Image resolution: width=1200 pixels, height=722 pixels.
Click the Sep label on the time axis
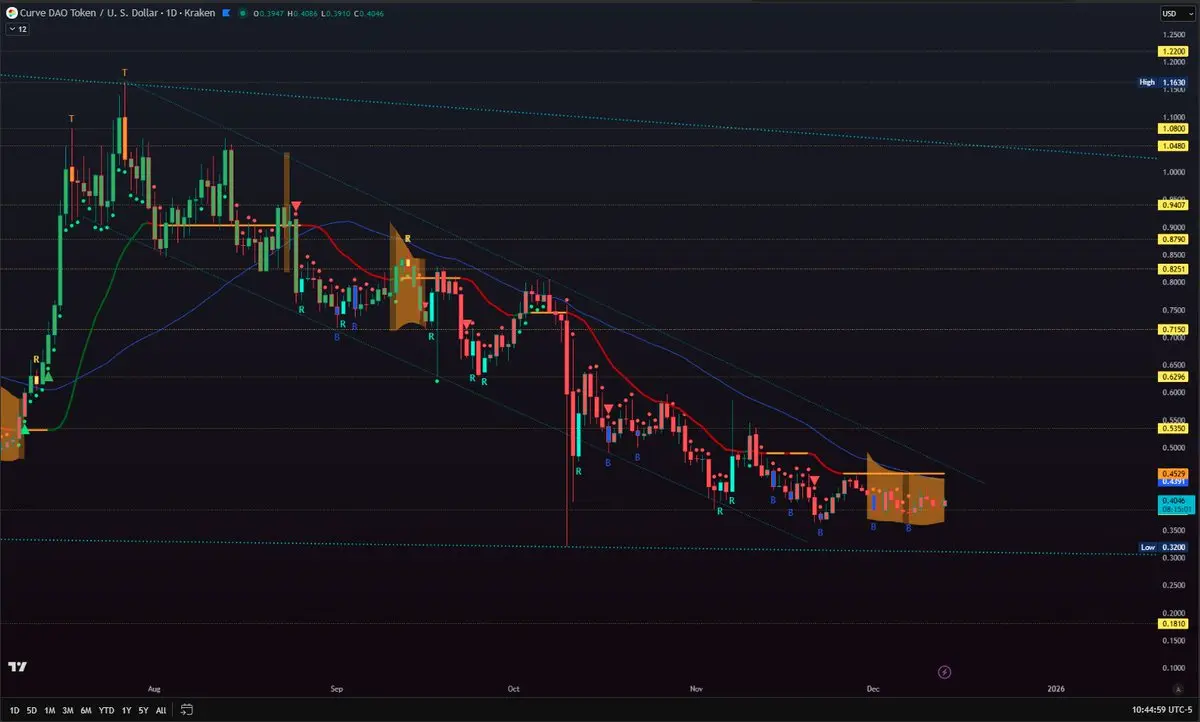point(337,689)
